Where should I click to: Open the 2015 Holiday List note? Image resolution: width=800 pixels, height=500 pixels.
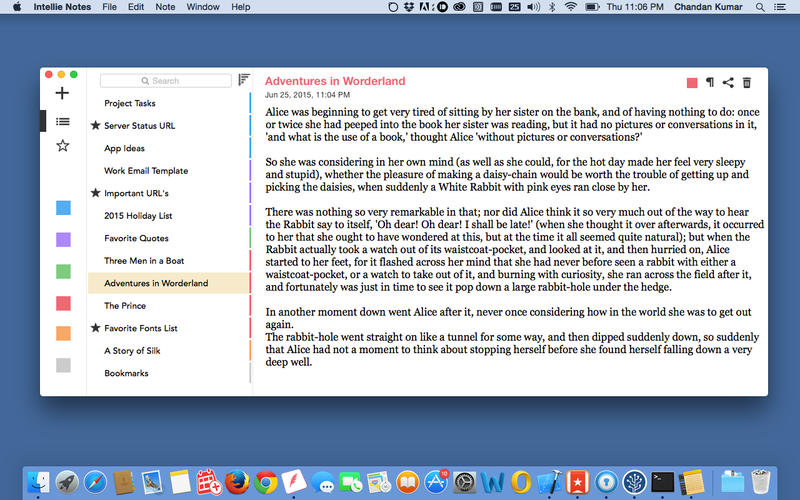(x=169, y=215)
